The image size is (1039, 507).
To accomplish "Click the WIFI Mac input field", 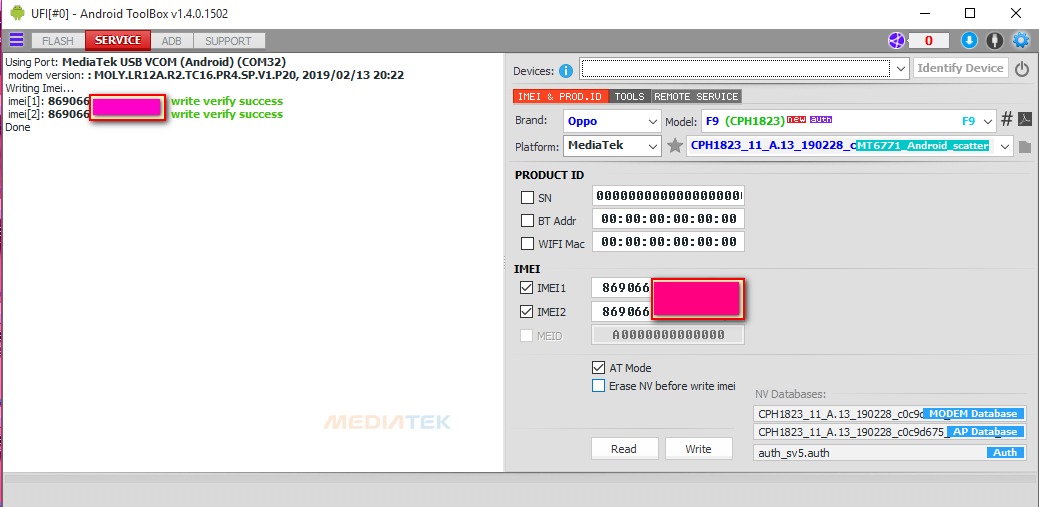I will point(668,242).
